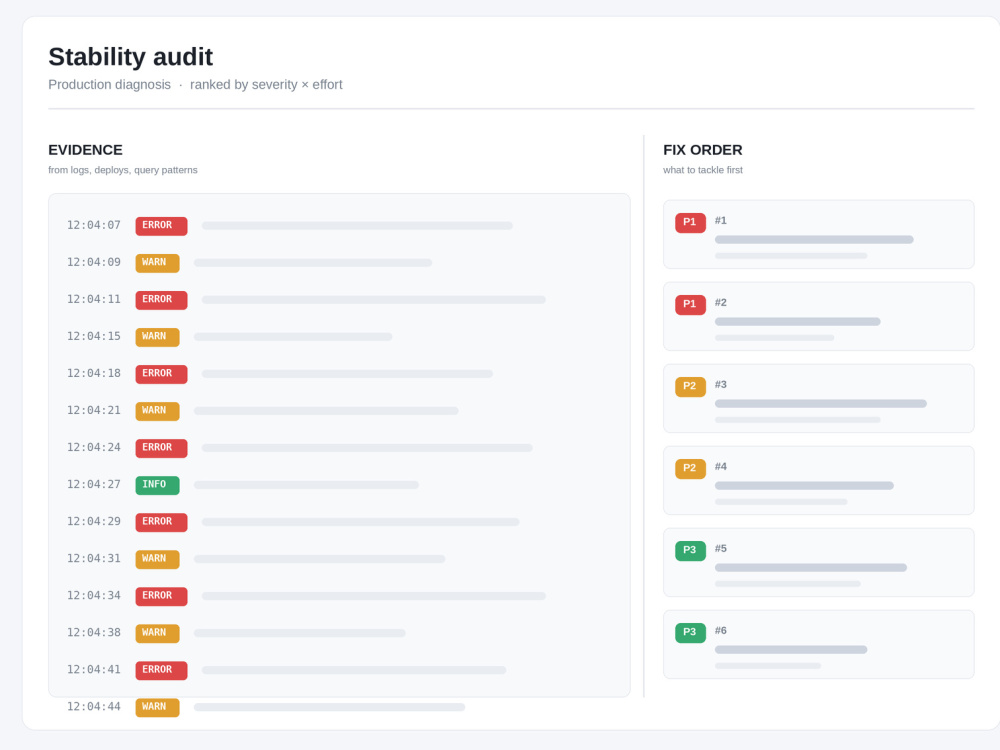Select timestamp 12:04:27
Viewport: 1000px width, 750px height.
[94, 484]
